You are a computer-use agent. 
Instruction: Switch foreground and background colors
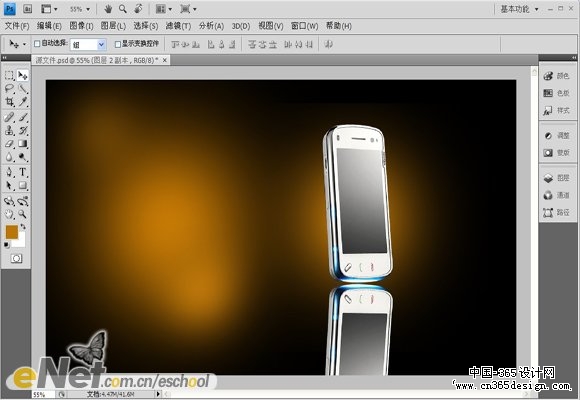click(23, 226)
